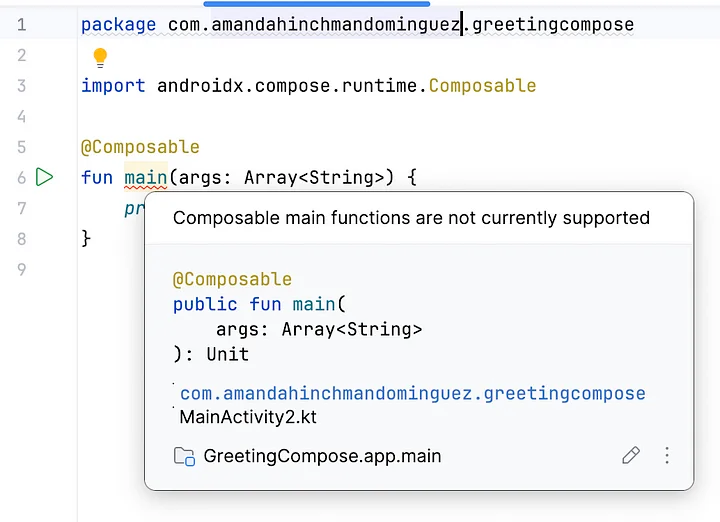Click the Unit return type in the popup
The height and width of the screenshot is (522, 720).
[228, 354]
